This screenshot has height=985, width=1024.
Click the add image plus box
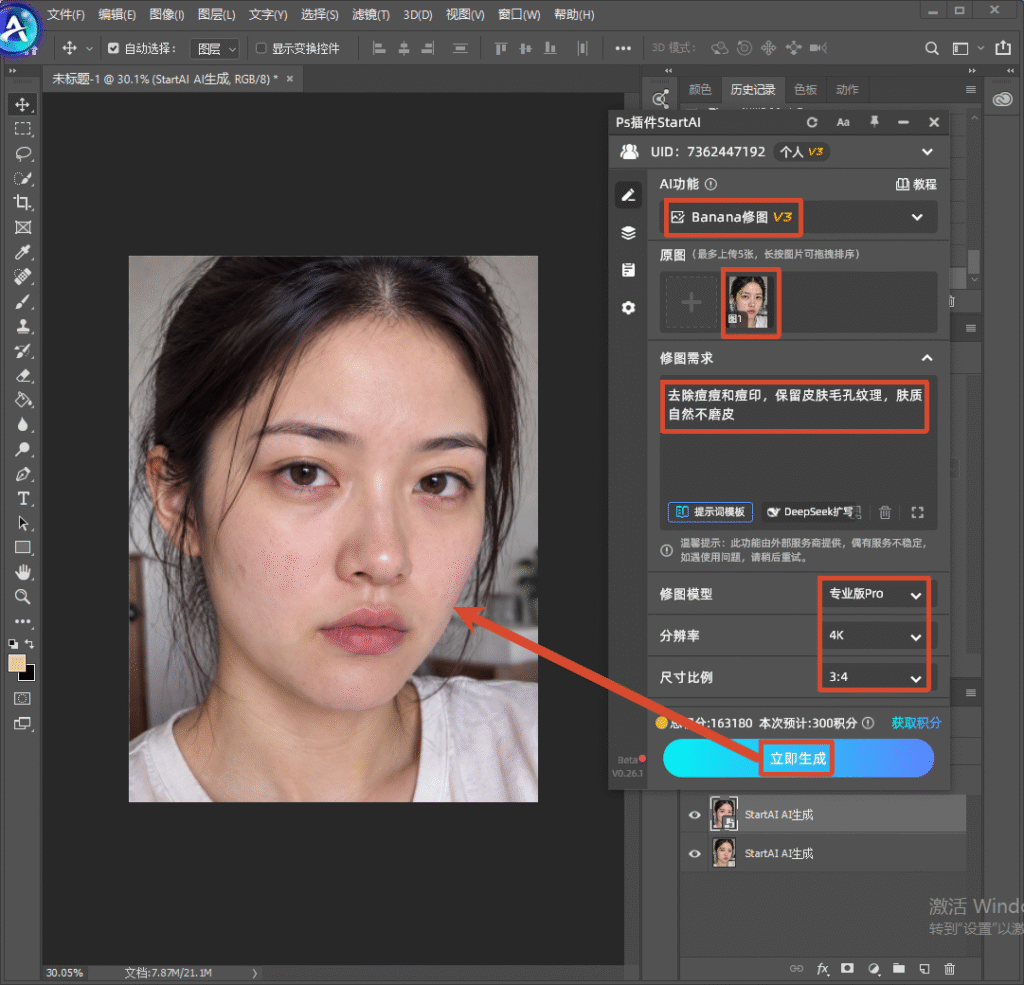(691, 302)
